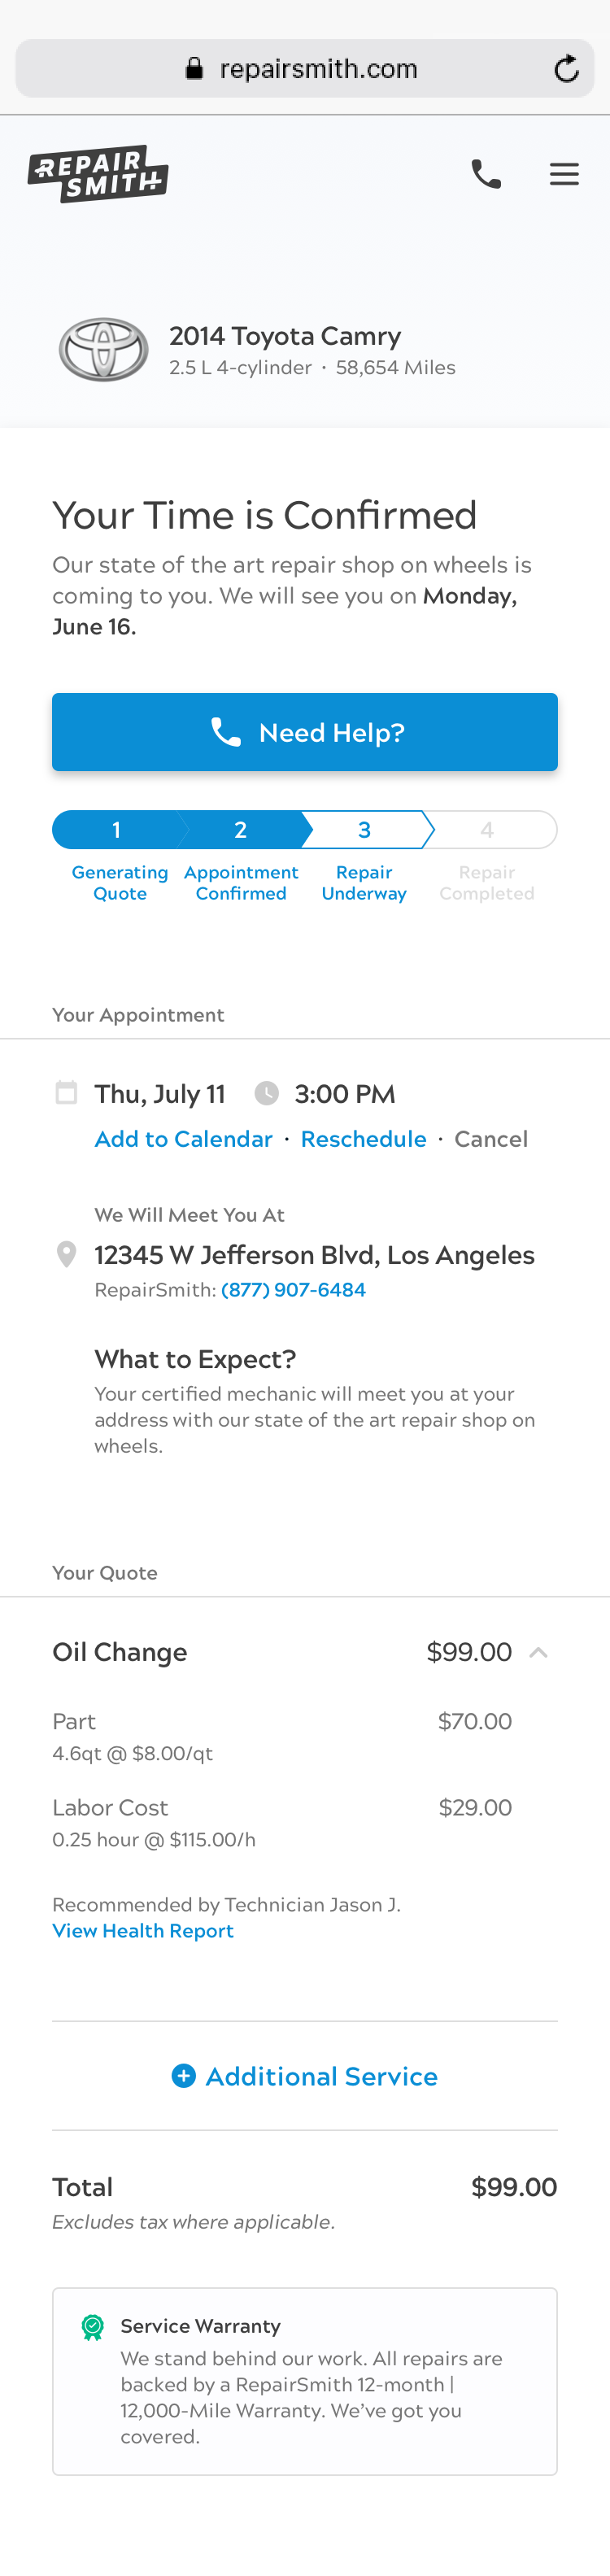The width and height of the screenshot is (610, 2576).
Task: Cancel the appointment
Action: tap(491, 1139)
